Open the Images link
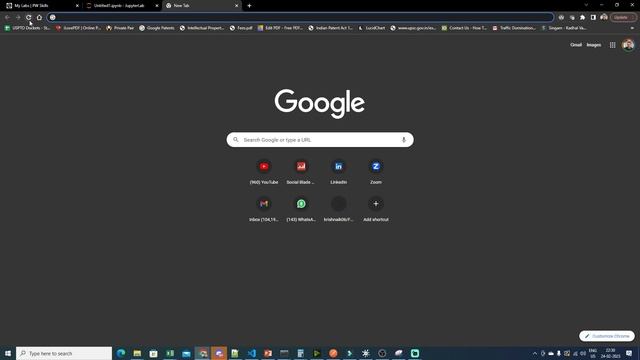Image resolution: width=640 pixels, height=360 pixels. (x=593, y=45)
